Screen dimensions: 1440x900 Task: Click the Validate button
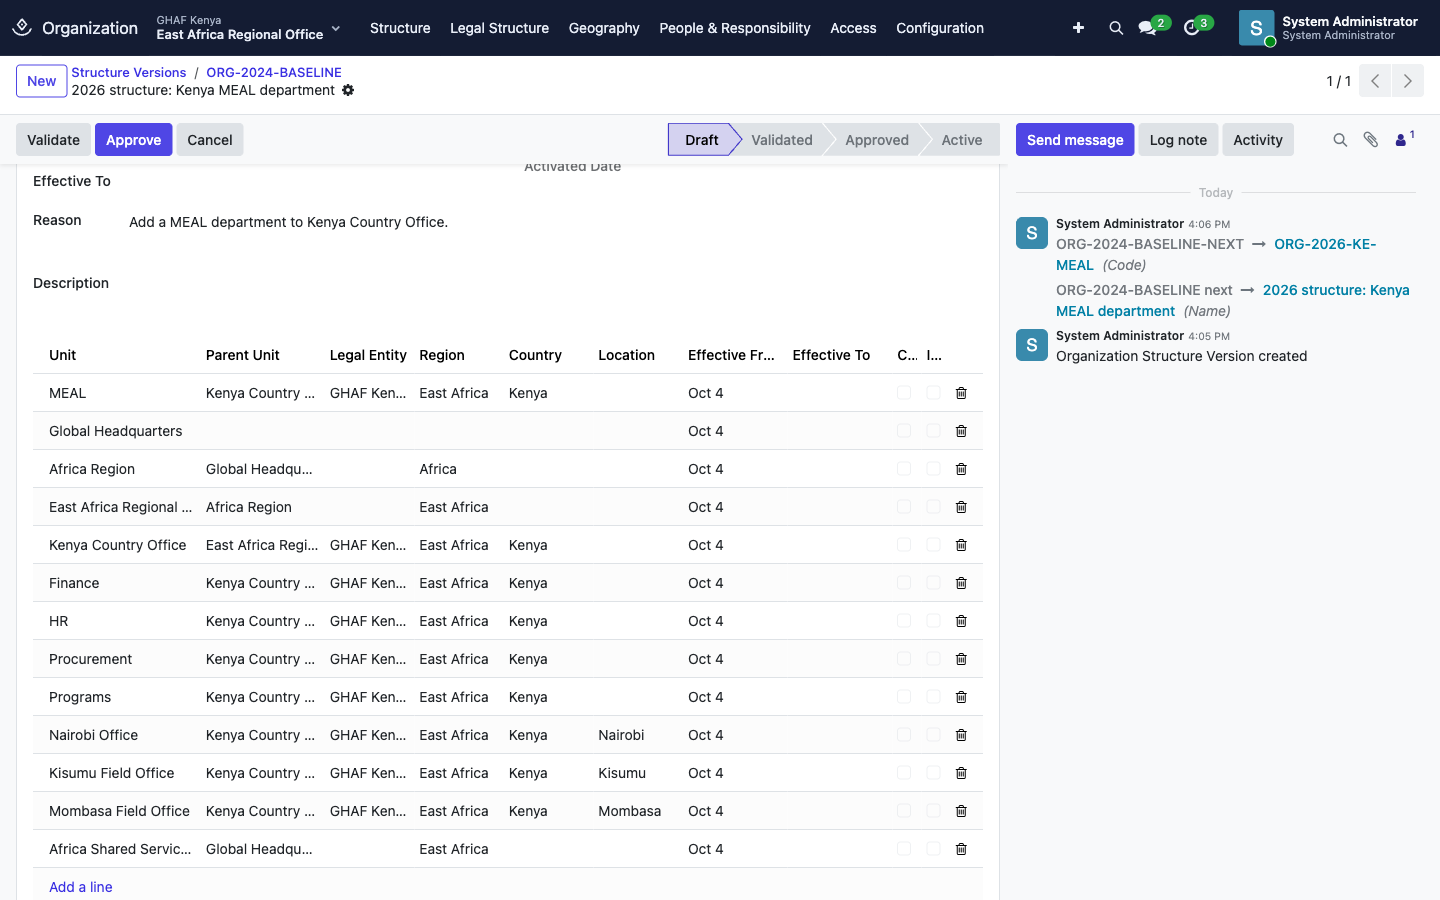pos(54,140)
